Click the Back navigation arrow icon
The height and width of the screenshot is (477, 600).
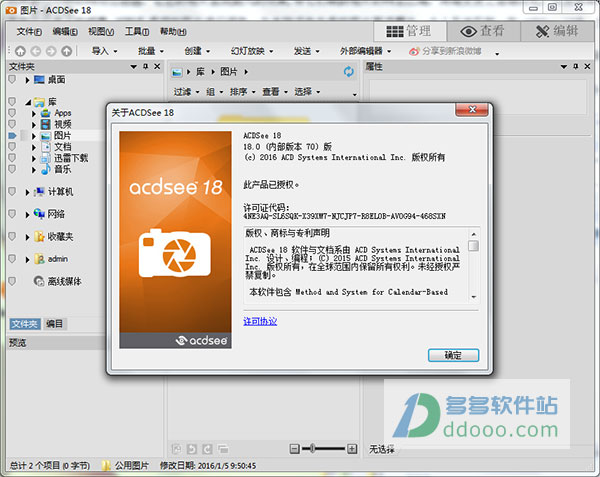click(36, 51)
